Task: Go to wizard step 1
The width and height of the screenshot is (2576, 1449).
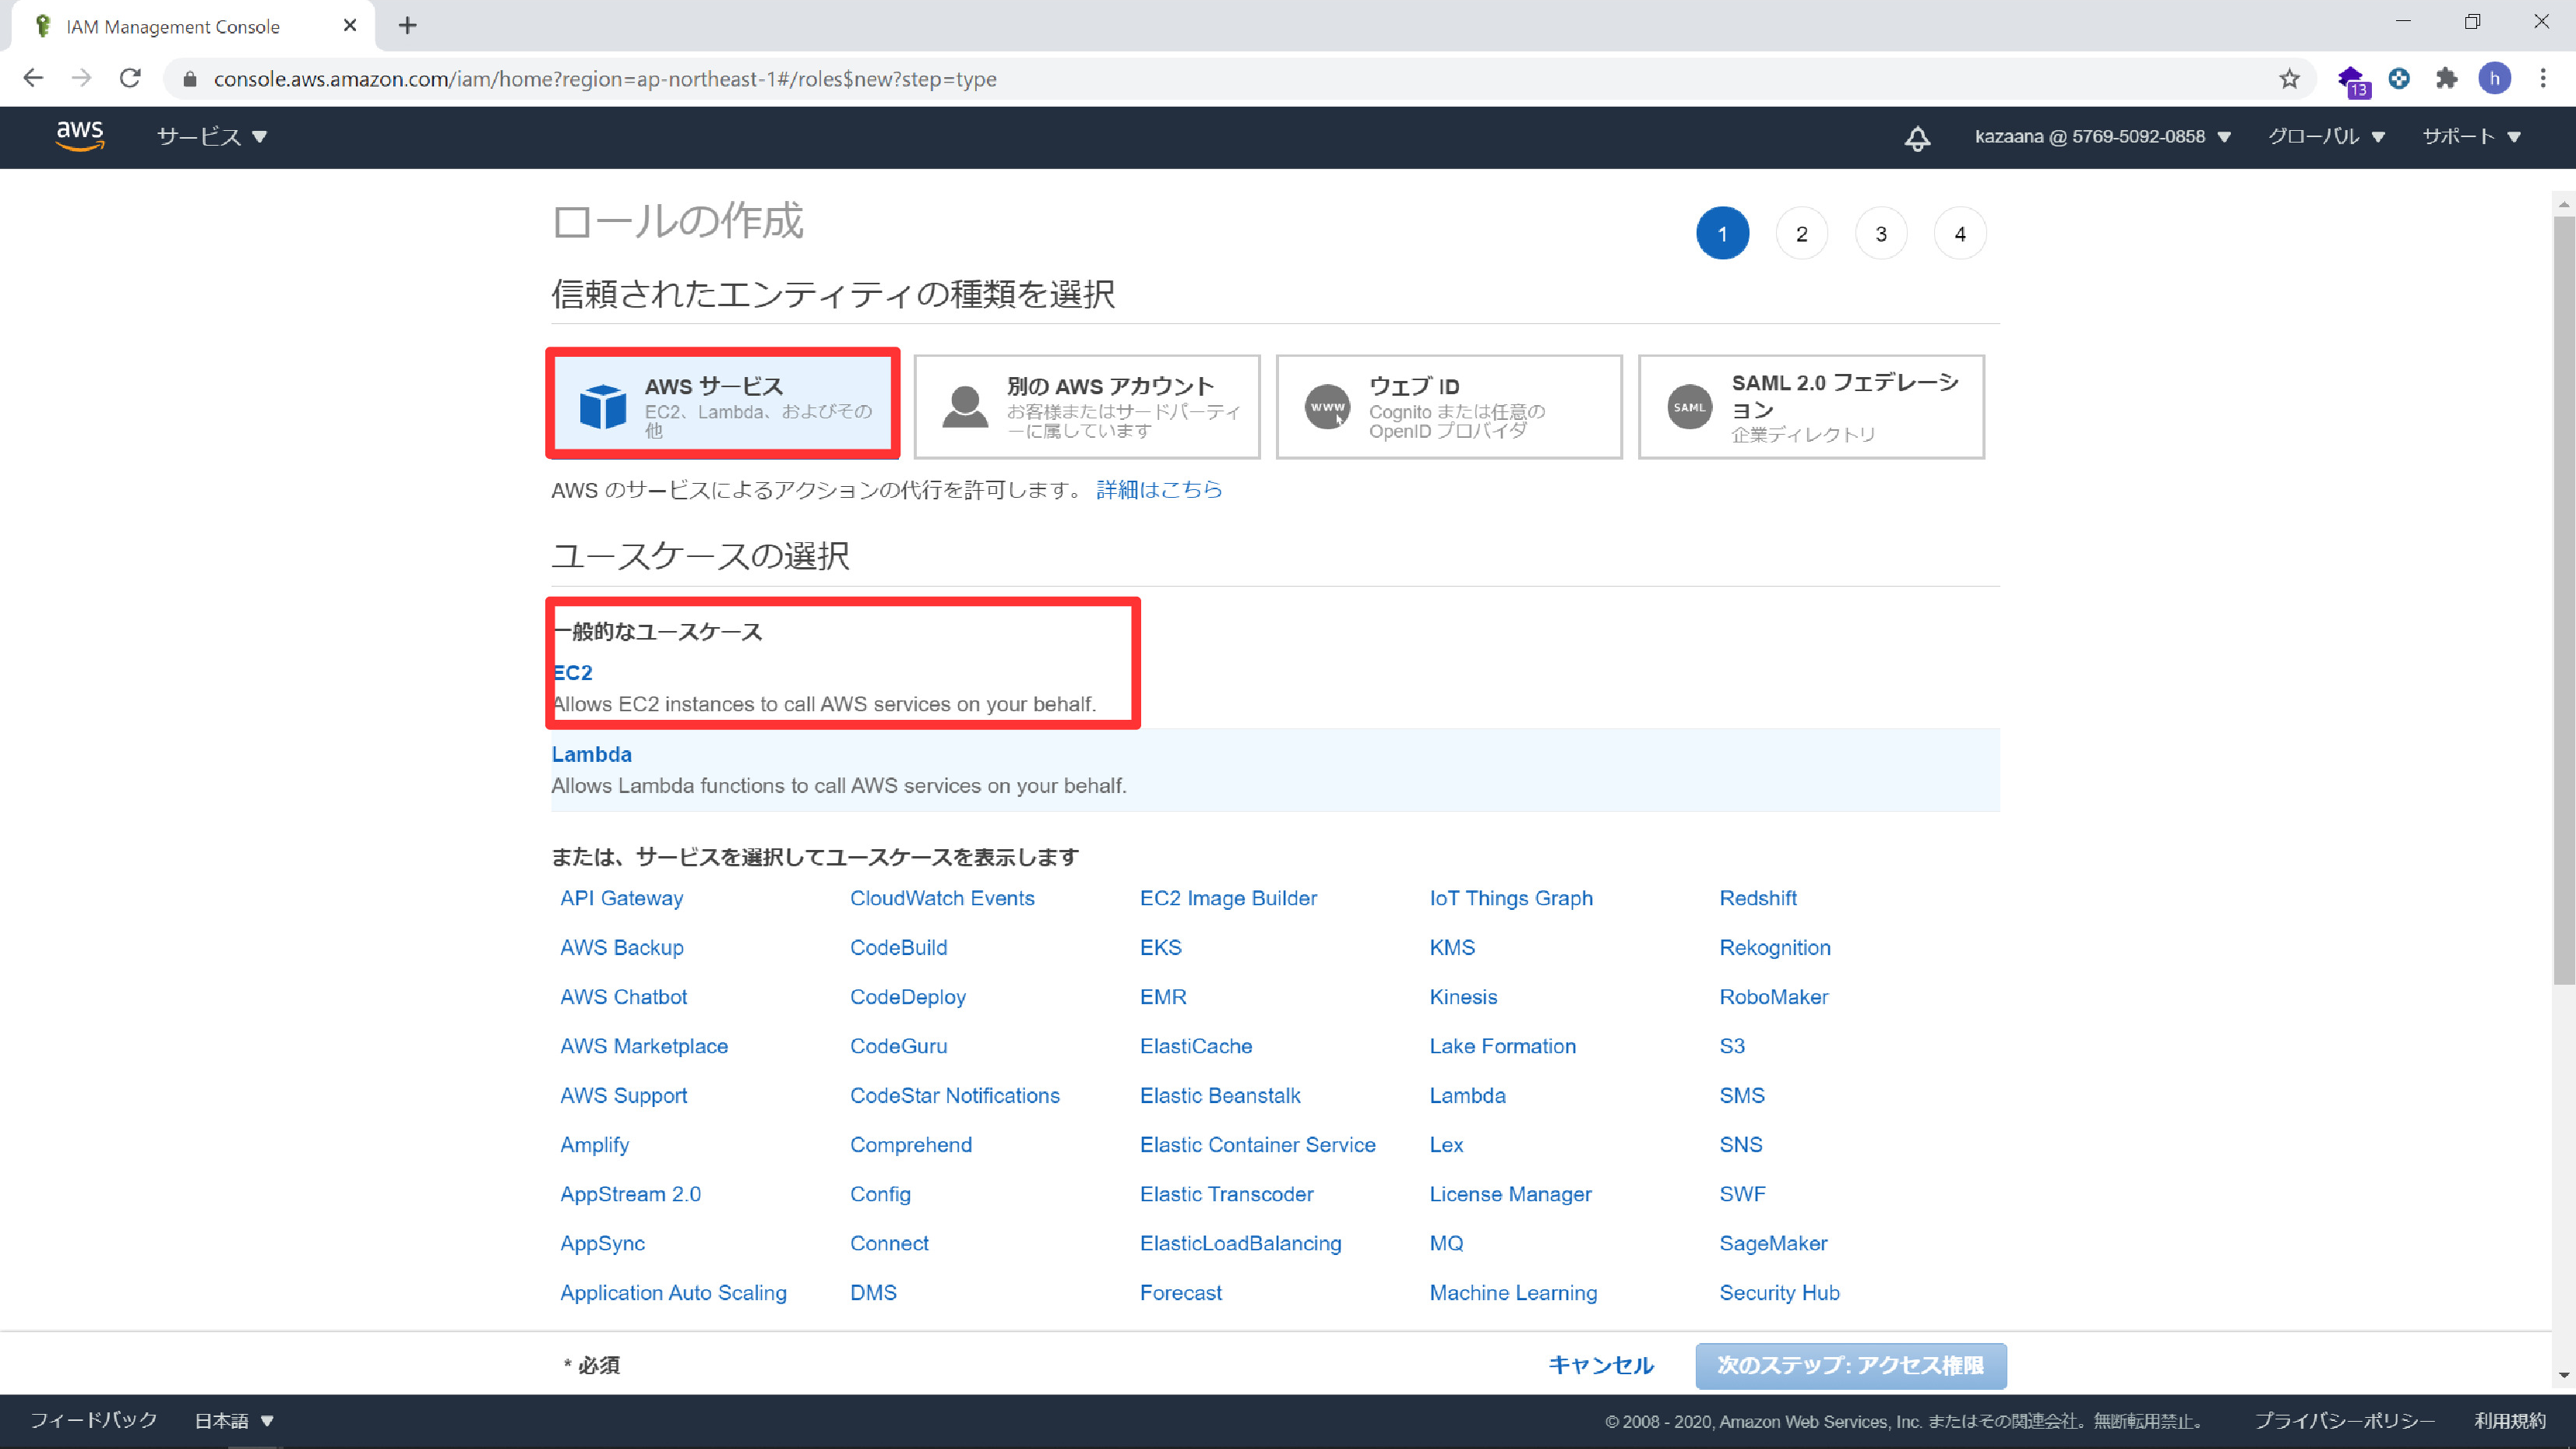Action: [x=1722, y=234]
